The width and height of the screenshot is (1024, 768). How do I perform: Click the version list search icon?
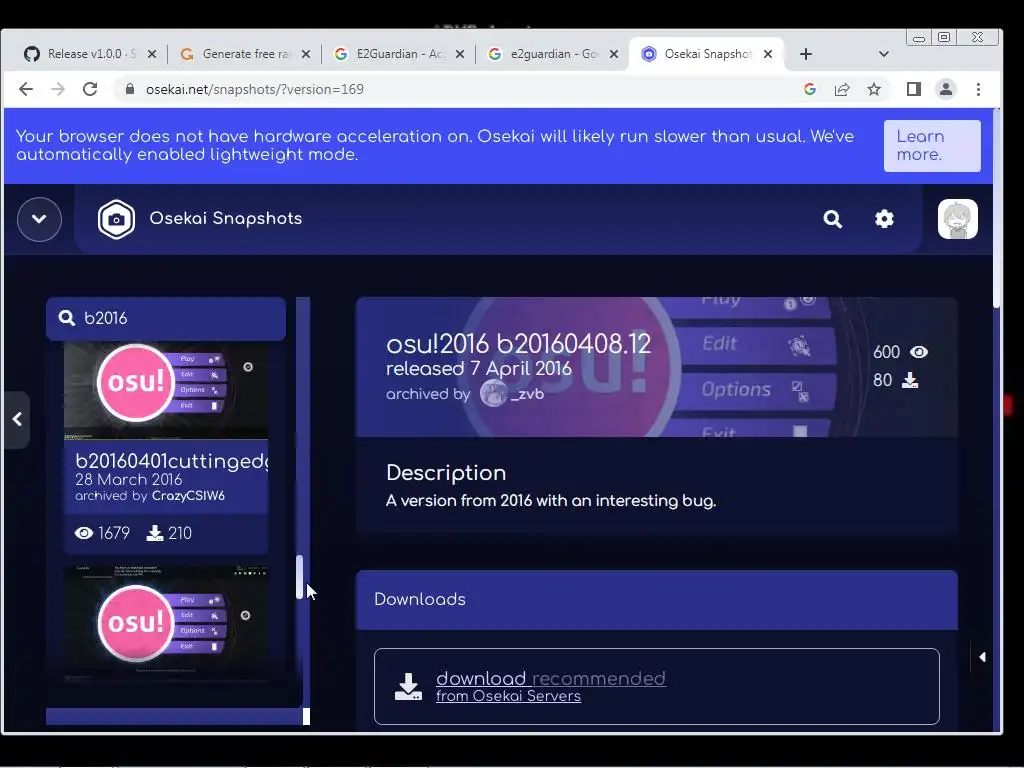coord(67,318)
